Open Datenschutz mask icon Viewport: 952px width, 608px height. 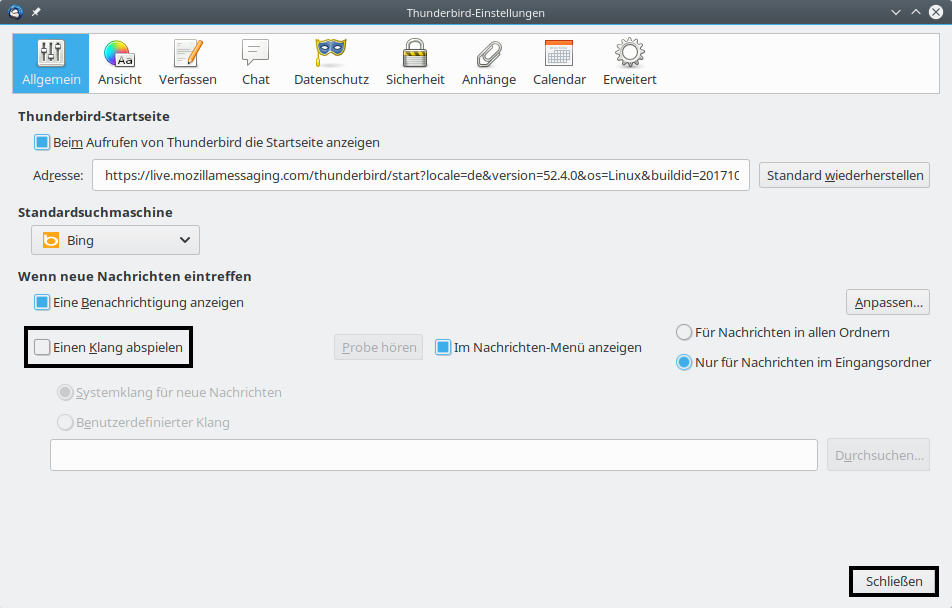coord(331,62)
